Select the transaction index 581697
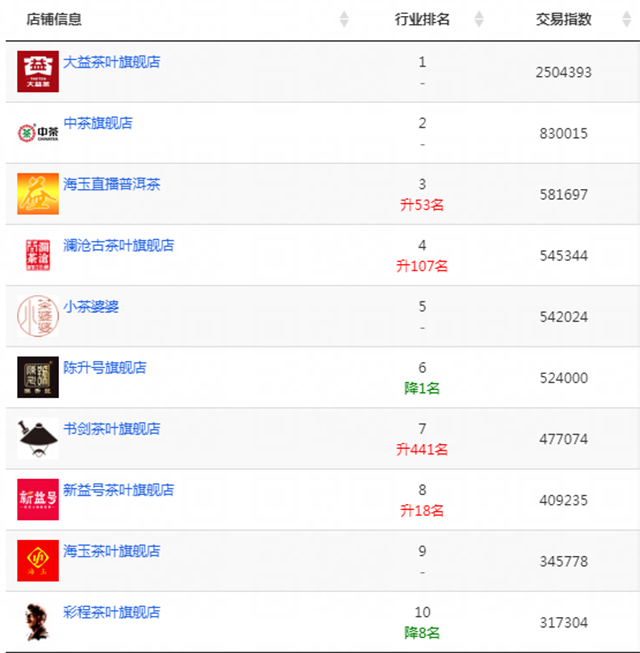This screenshot has height=653, width=640. [564, 194]
